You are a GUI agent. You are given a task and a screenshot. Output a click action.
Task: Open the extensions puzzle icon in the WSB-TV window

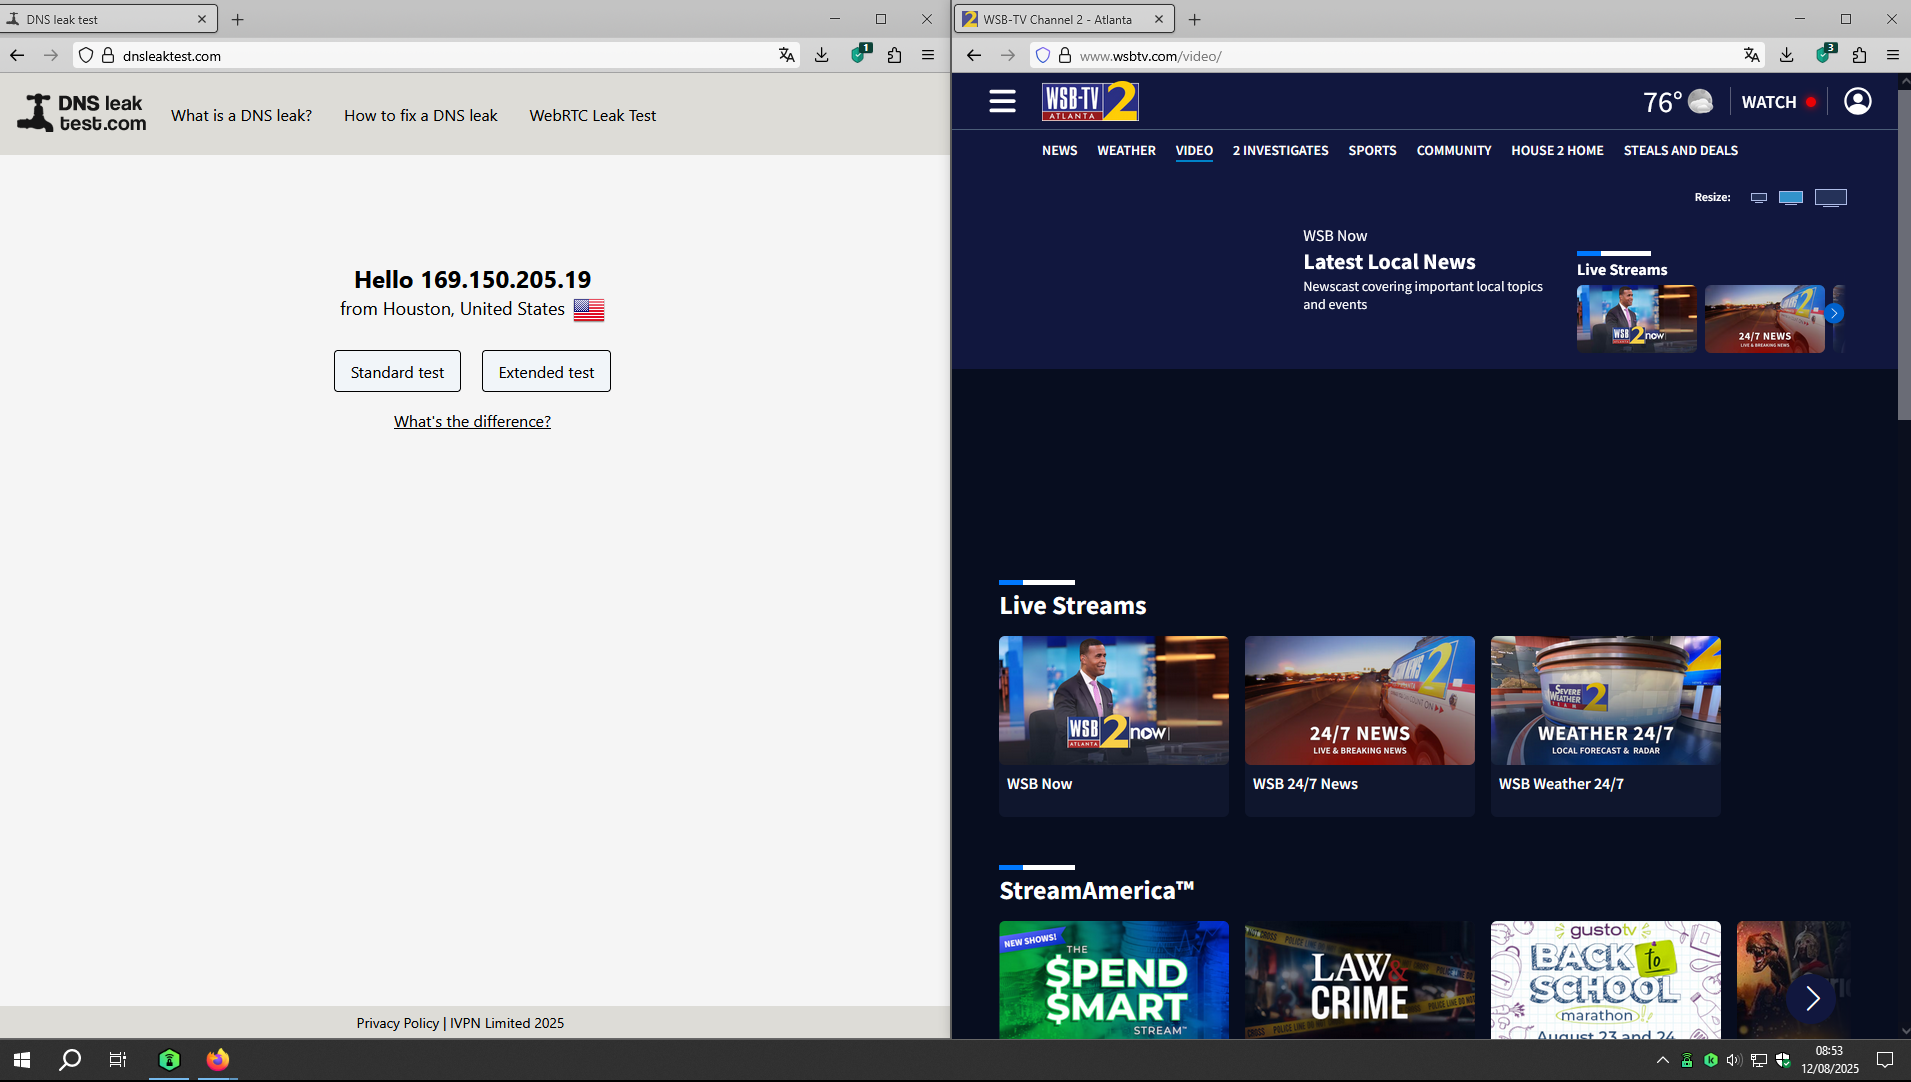(x=1860, y=56)
